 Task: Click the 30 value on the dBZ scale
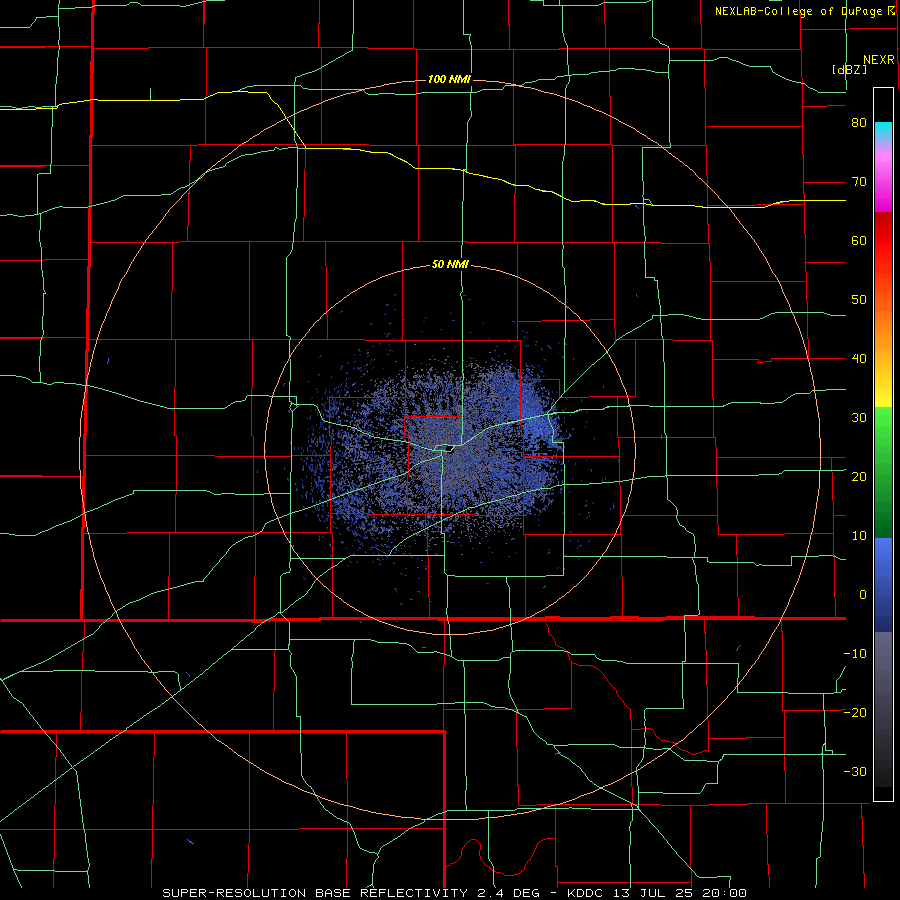click(x=859, y=417)
